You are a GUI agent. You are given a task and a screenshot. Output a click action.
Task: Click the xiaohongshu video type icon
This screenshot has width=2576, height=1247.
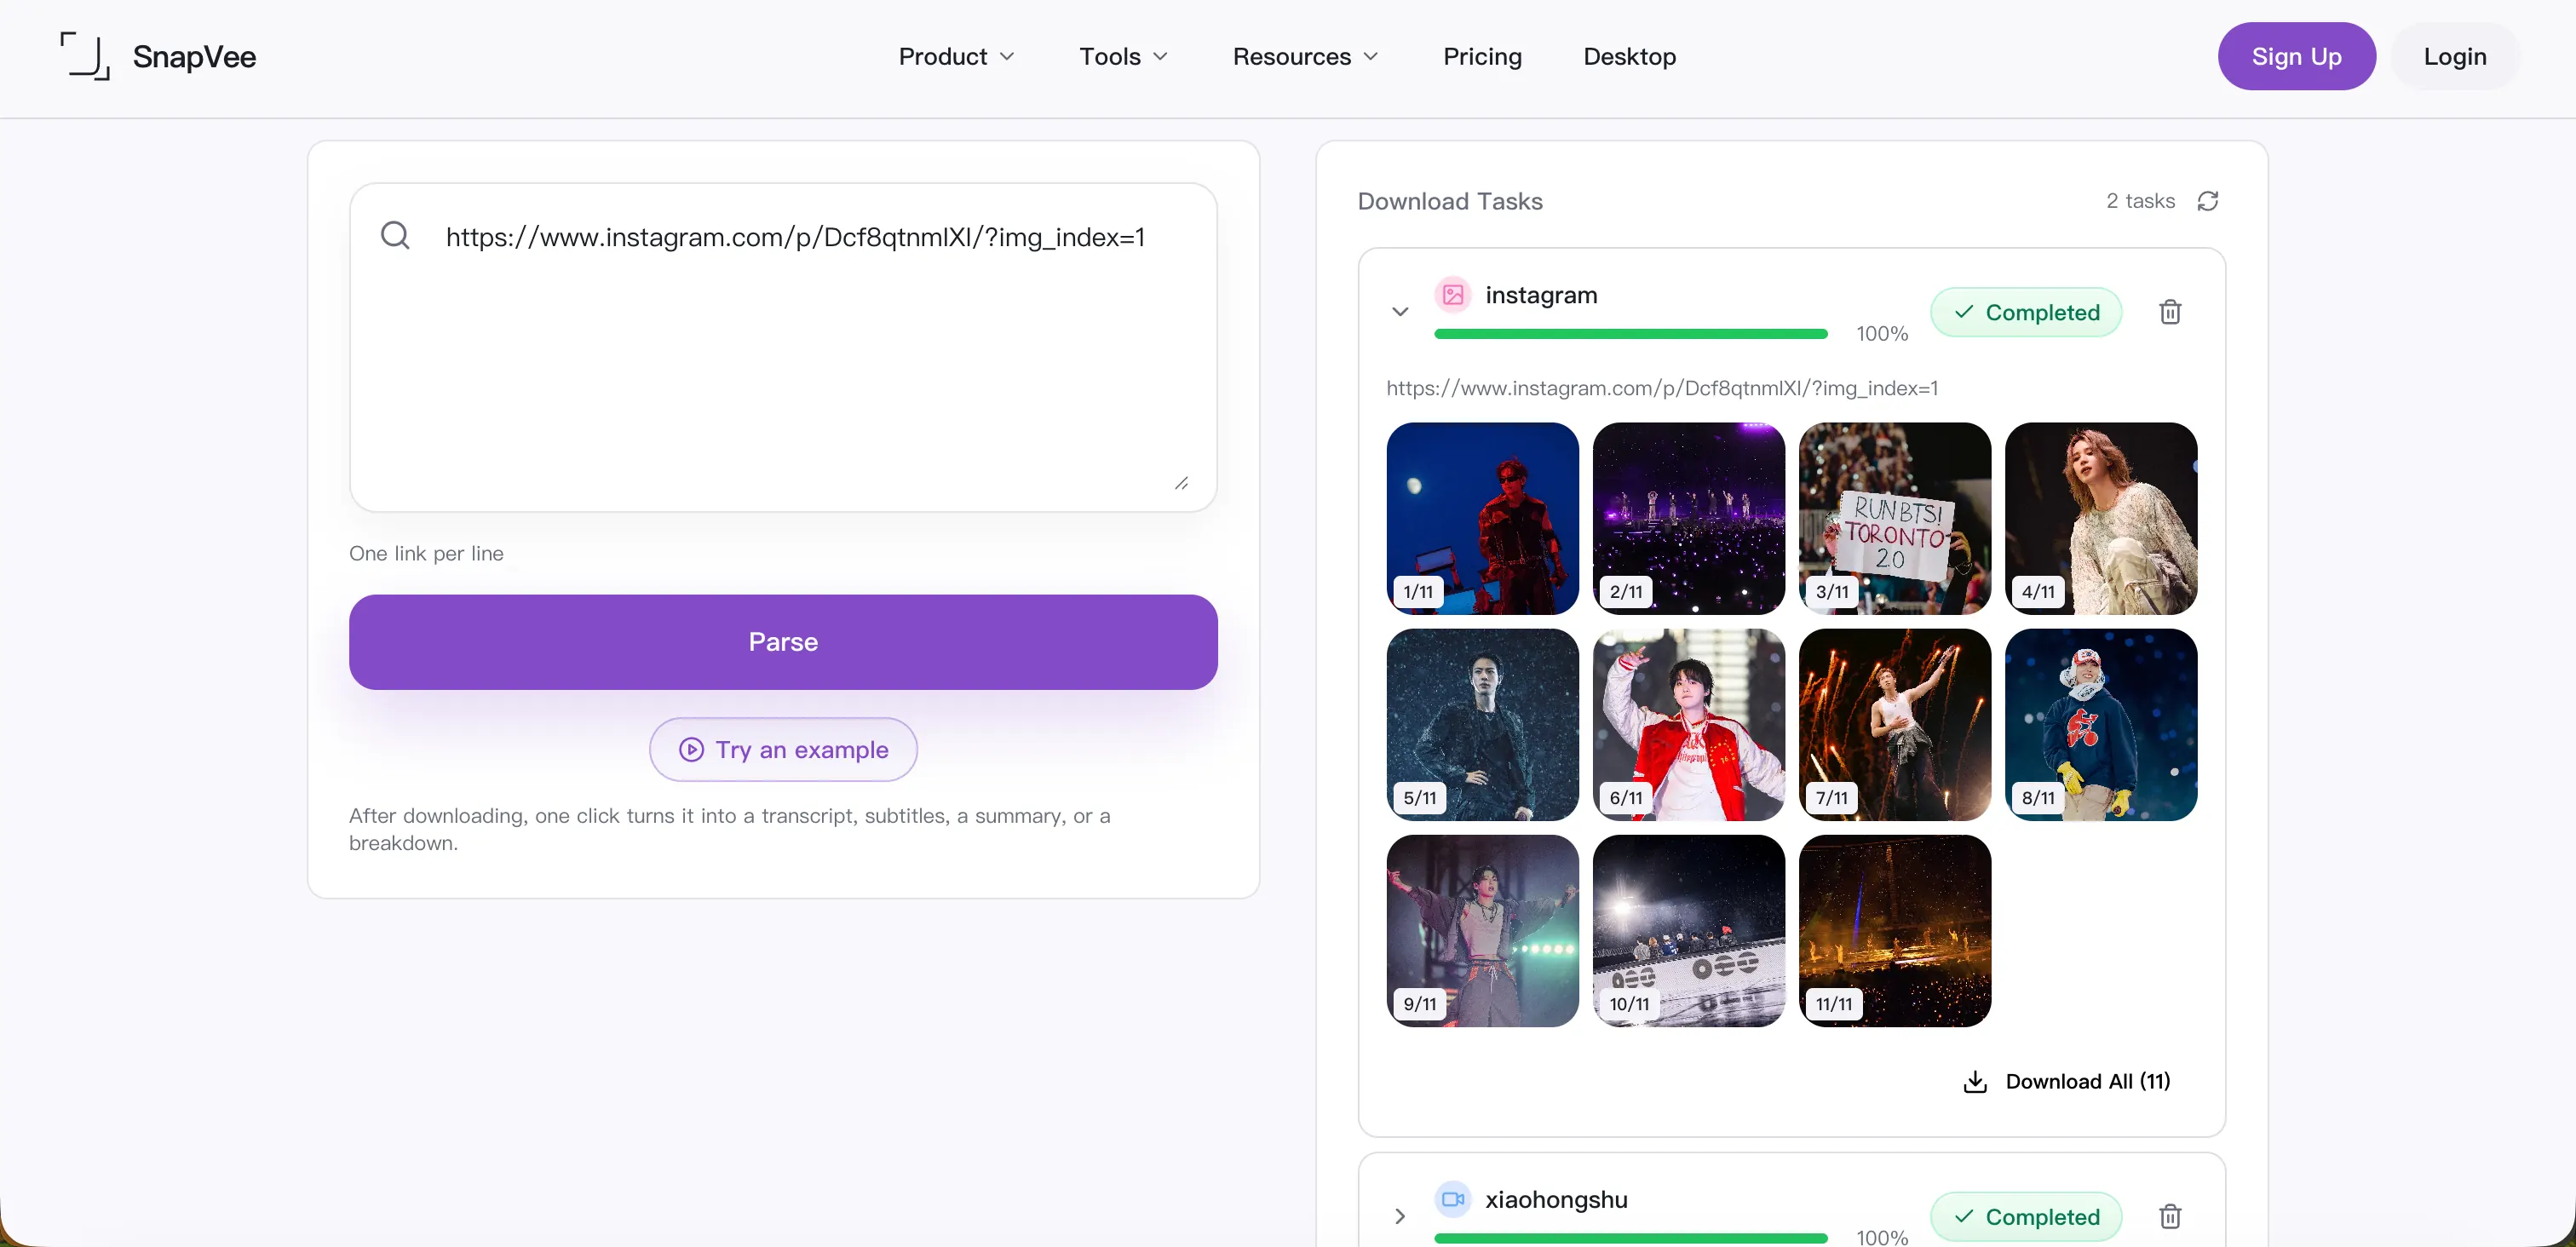pyautogui.click(x=1453, y=1199)
